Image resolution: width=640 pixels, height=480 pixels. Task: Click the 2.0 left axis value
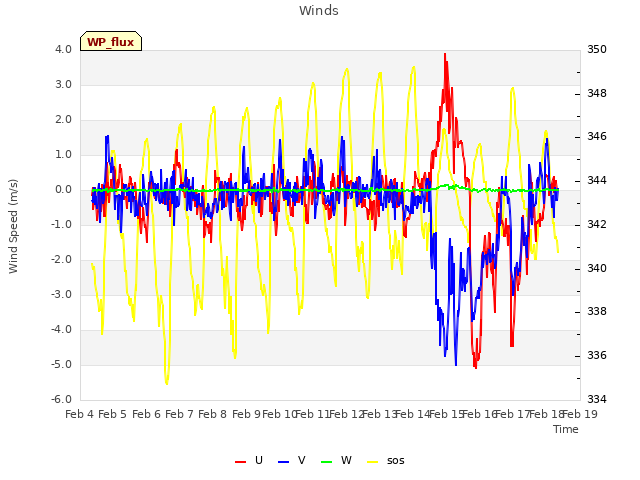coord(63,120)
